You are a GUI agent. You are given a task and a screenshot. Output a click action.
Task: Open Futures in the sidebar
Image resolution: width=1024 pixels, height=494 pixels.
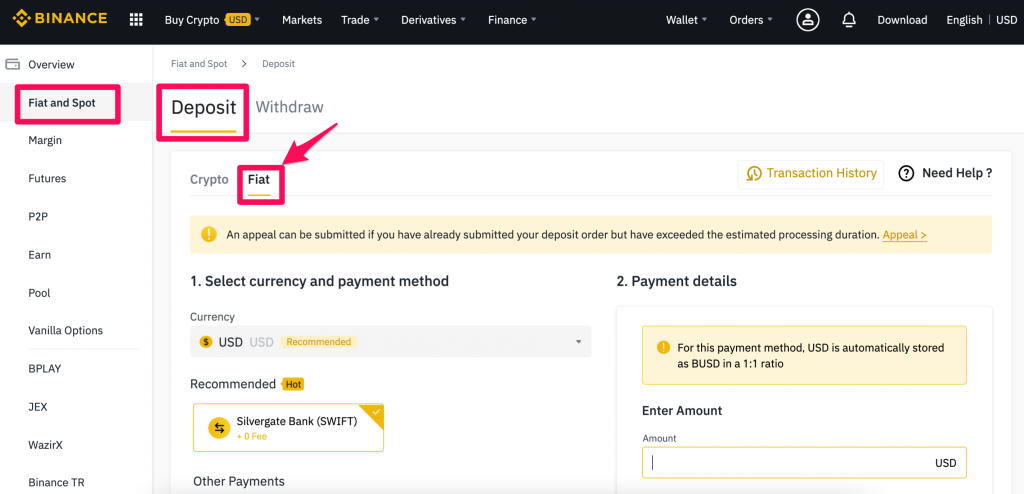pos(47,178)
